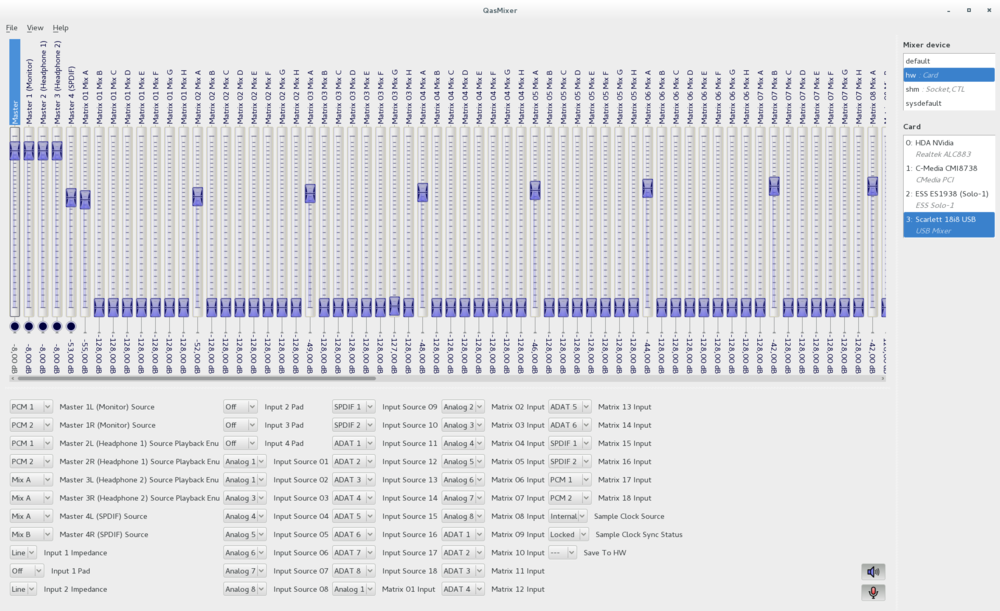Open the Input Source 14 dropdown
The width and height of the screenshot is (1000, 611).
coord(353,498)
